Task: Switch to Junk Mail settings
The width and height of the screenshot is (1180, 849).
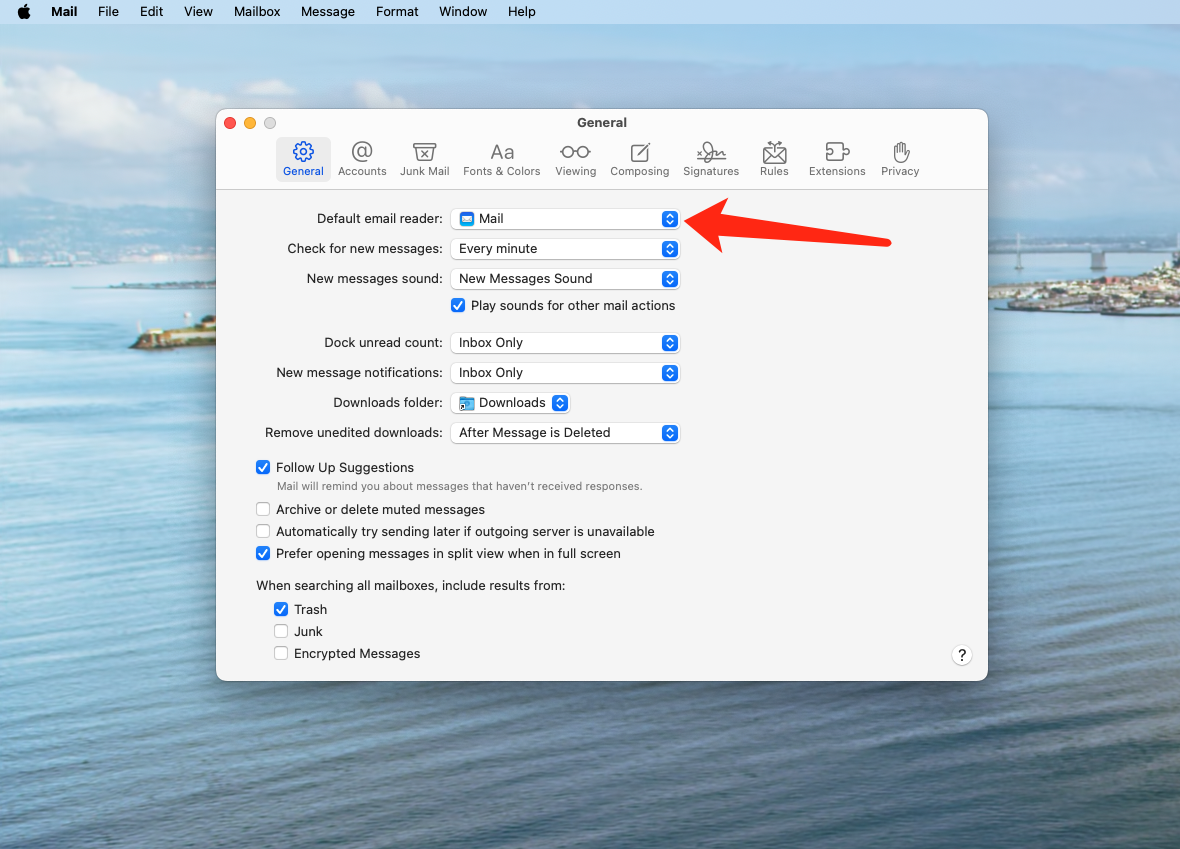Action: pos(424,159)
